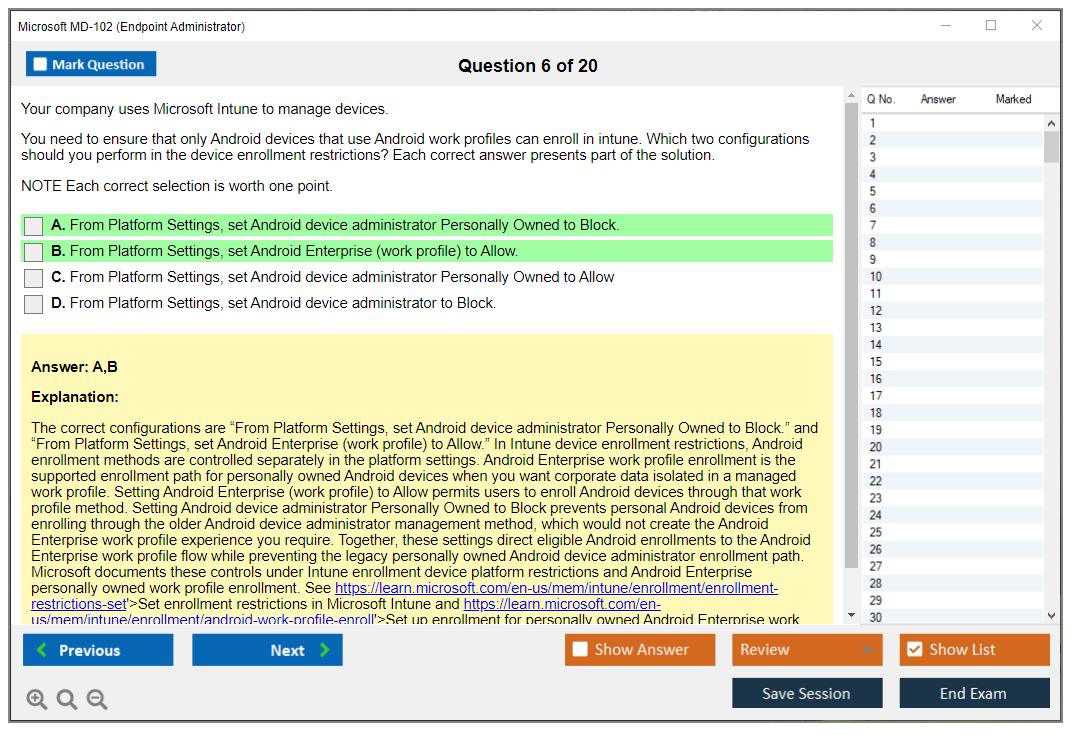Toggle the Show Answer checkbox
1075x735 pixels.
point(580,649)
